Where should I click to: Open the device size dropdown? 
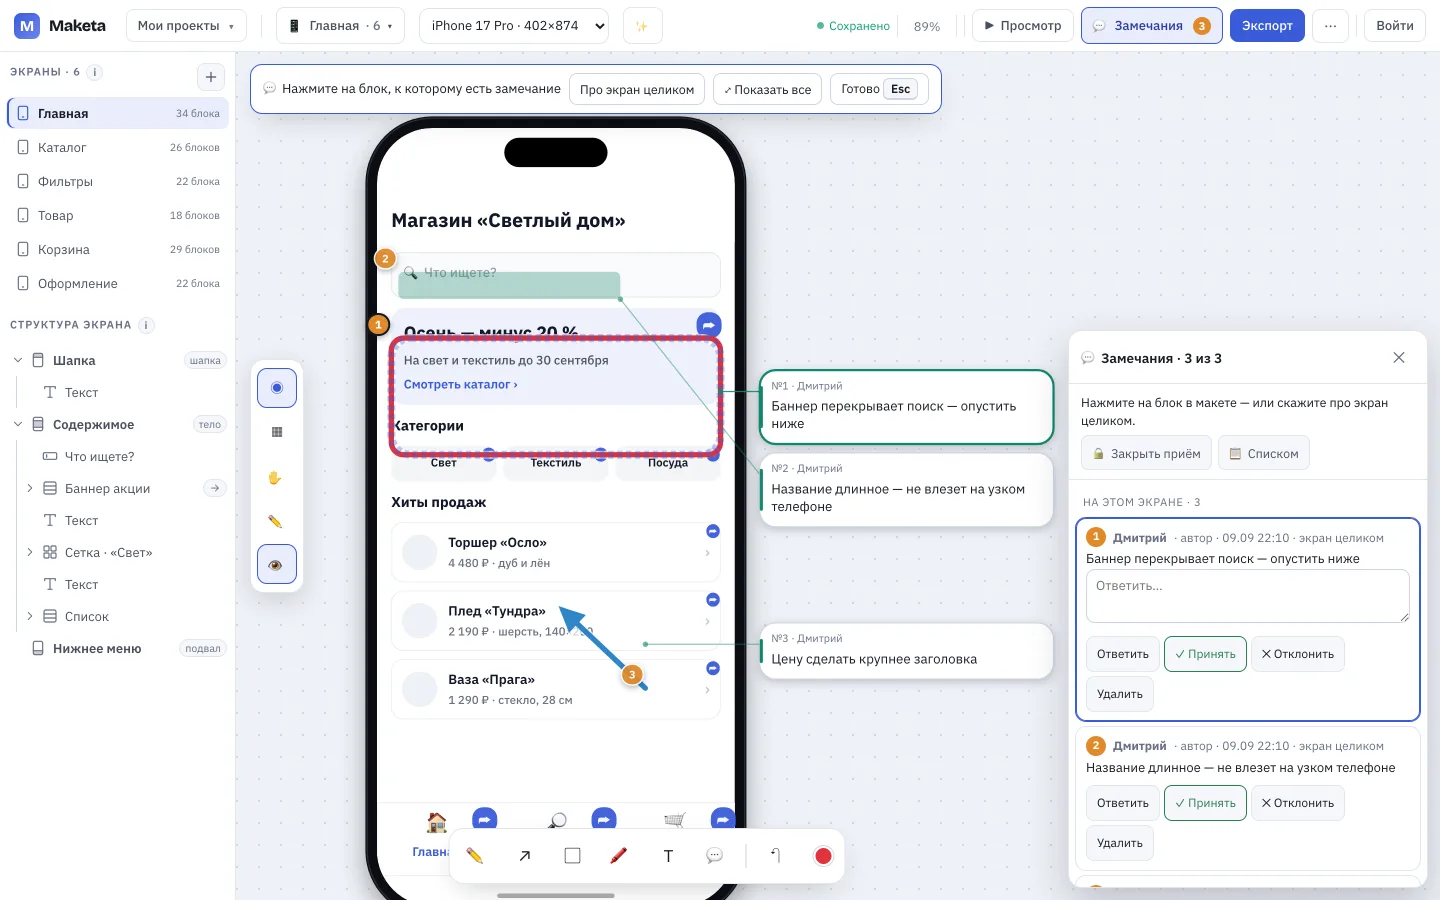pyautogui.click(x=514, y=26)
